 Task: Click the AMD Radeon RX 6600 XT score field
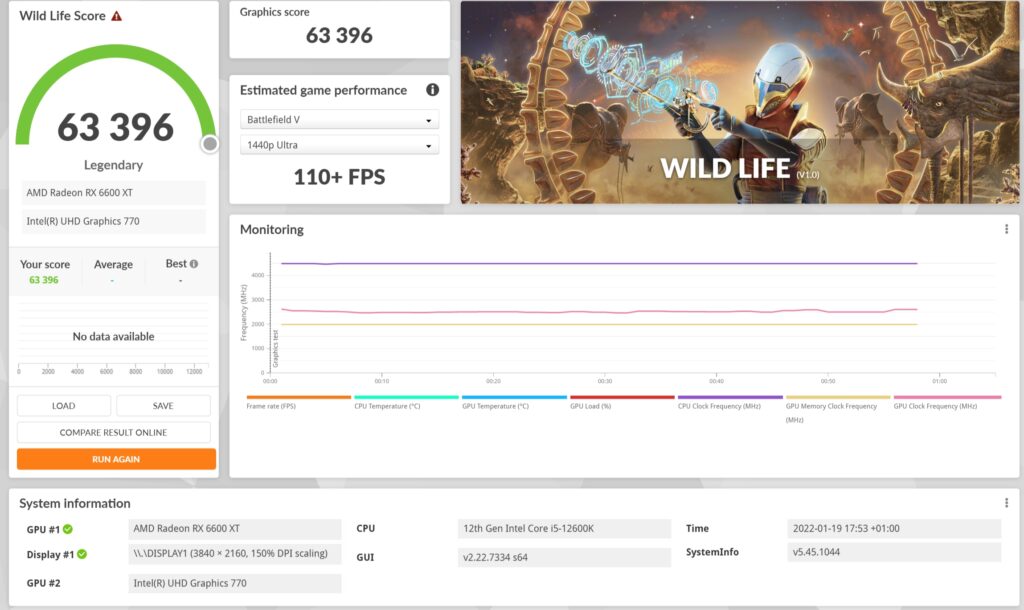tap(114, 193)
